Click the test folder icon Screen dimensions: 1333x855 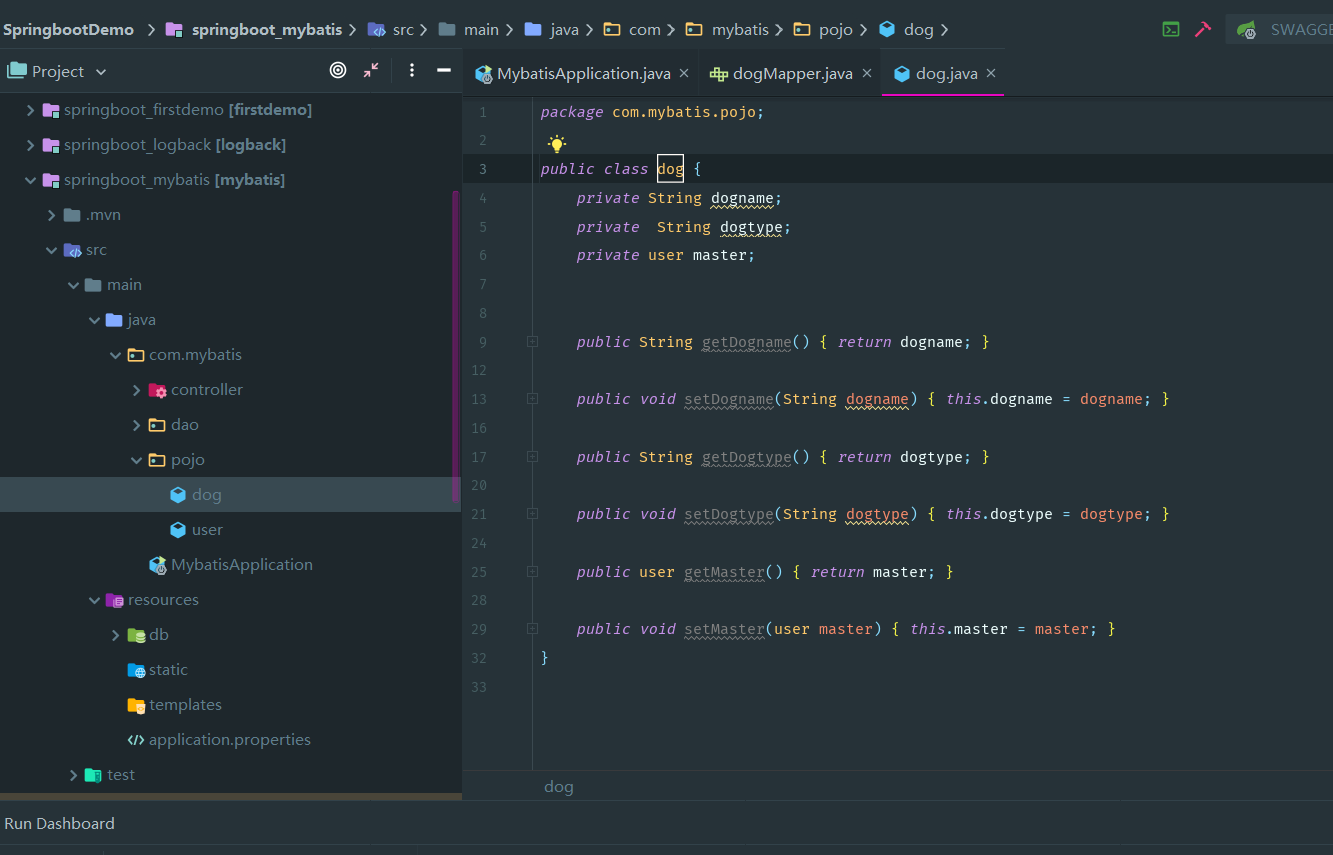pyautogui.click(x=93, y=775)
